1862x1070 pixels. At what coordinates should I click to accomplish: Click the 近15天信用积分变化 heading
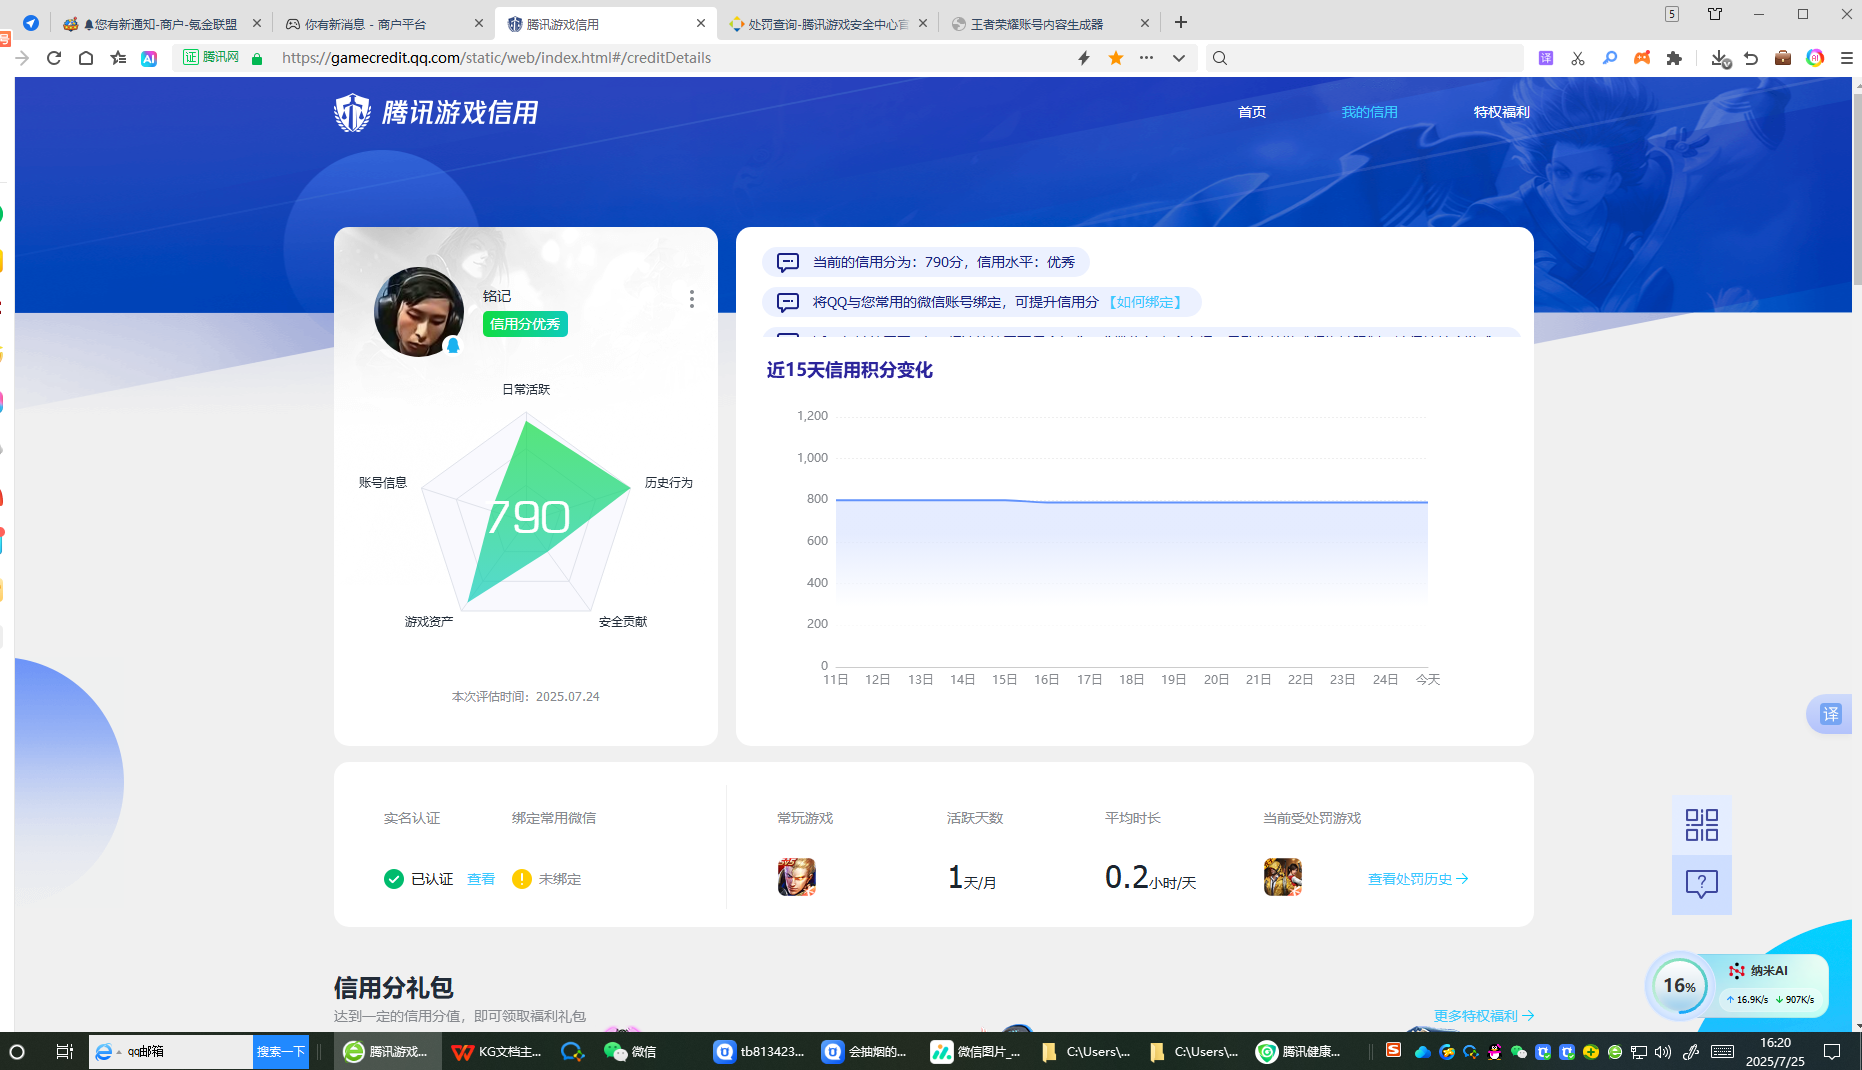[x=849, y=370]
